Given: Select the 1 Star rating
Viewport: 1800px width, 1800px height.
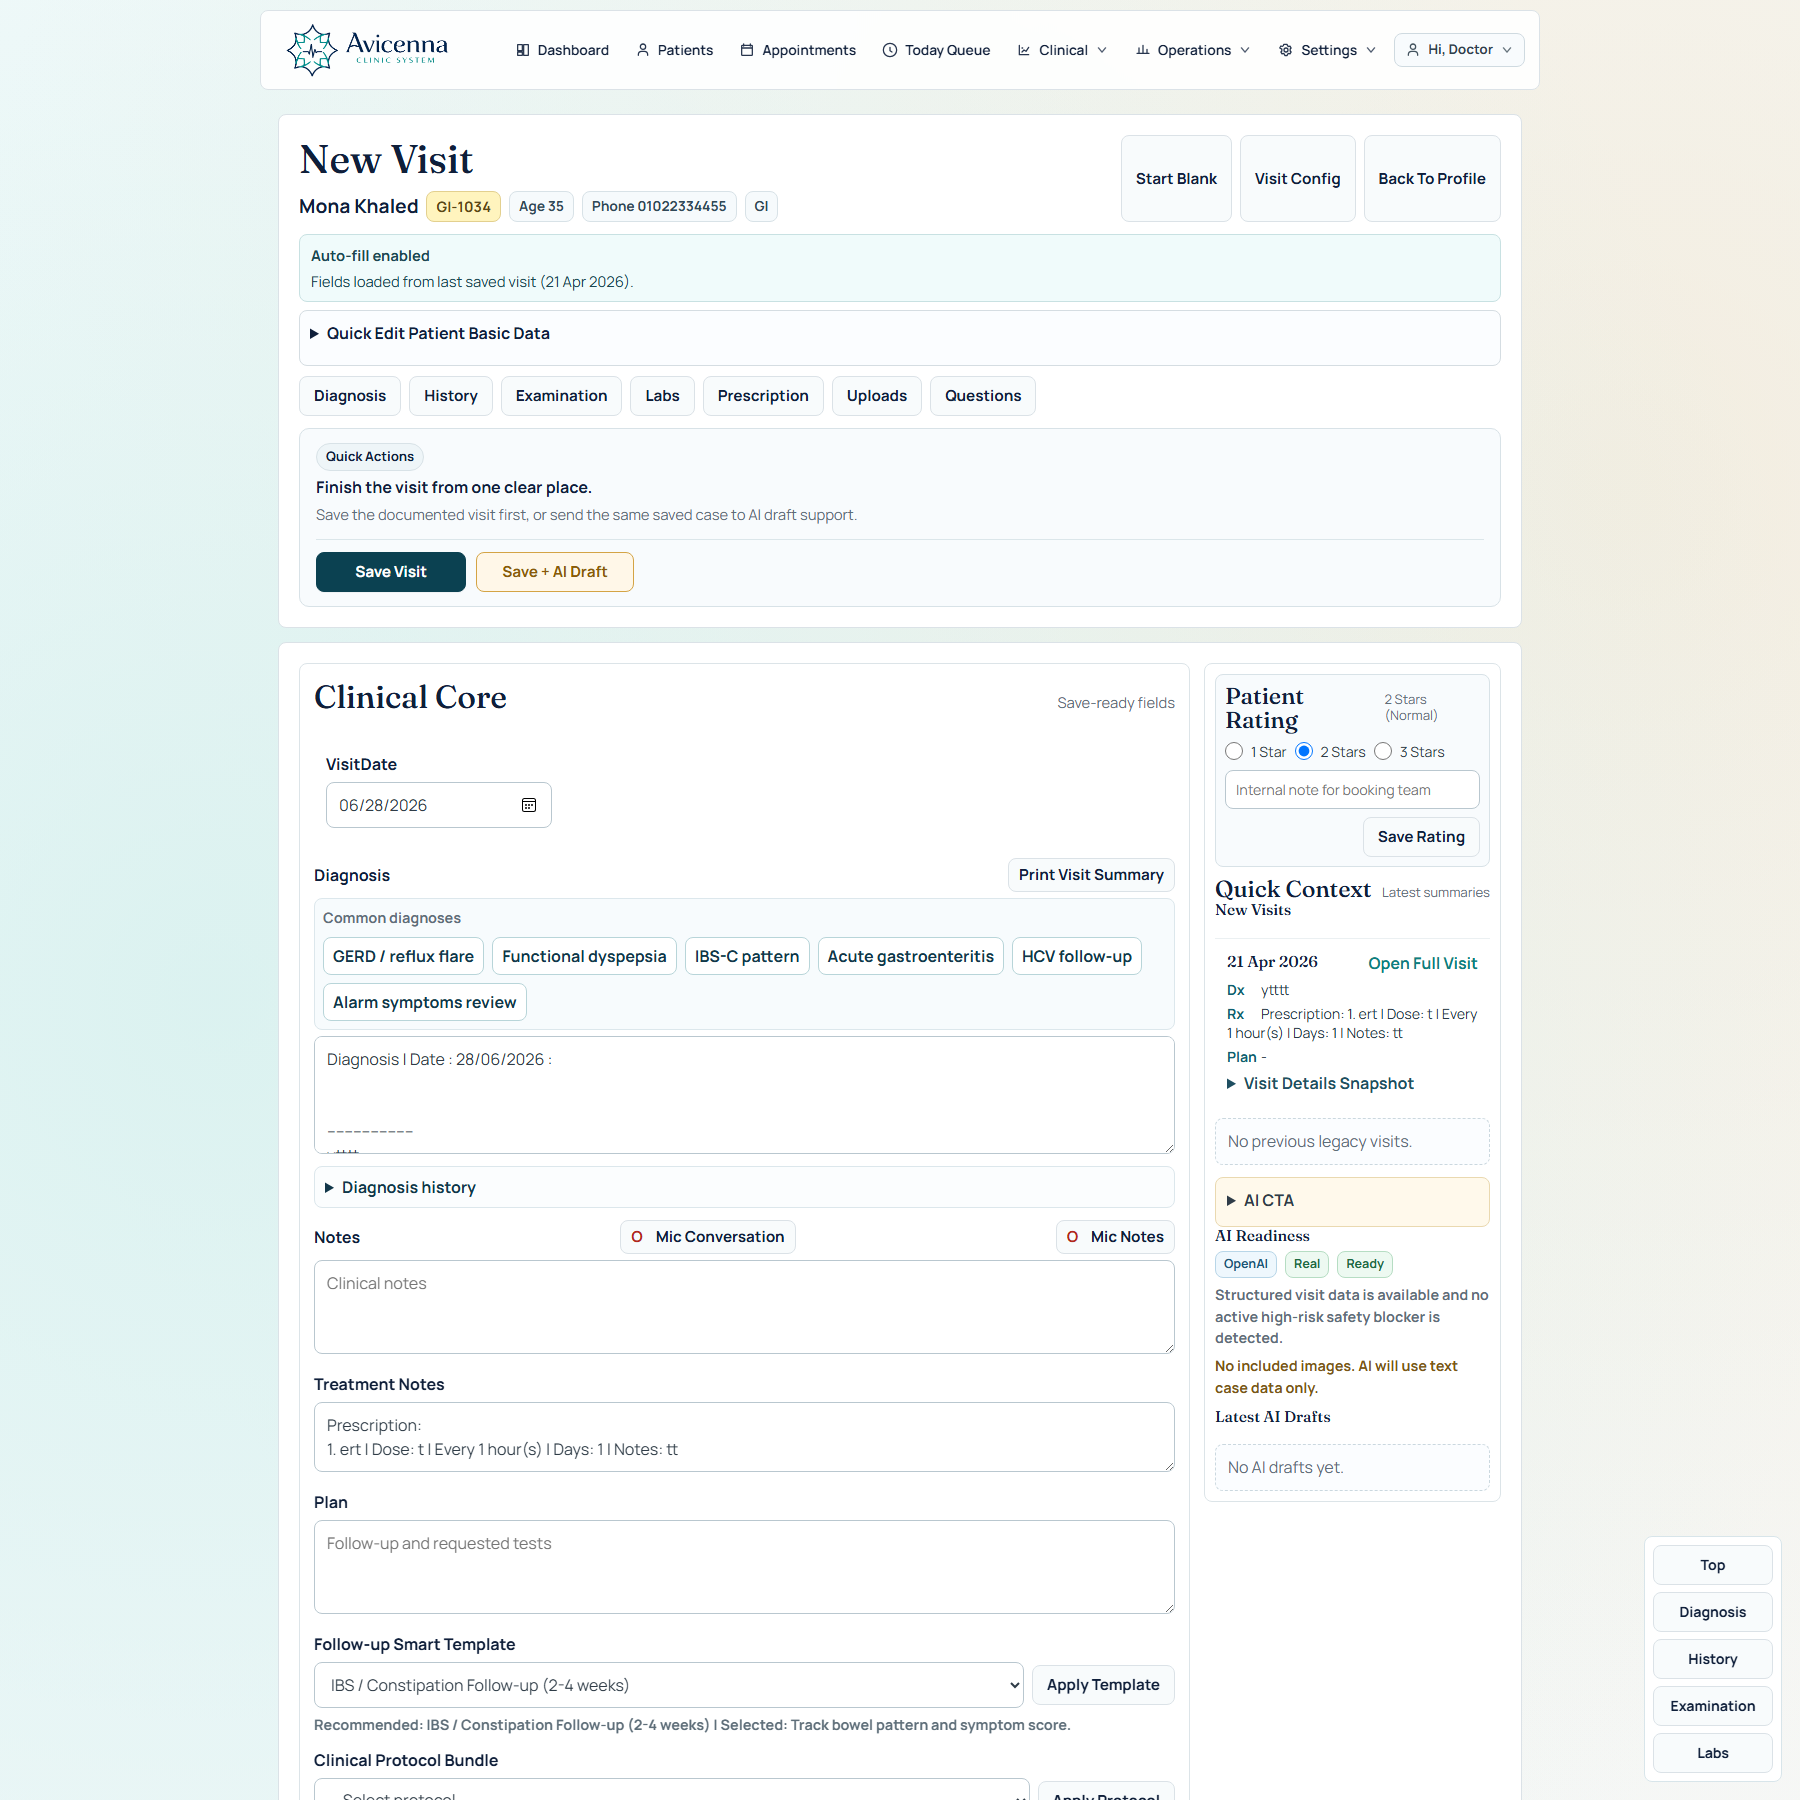Looking at the screenshot, I should click(1234, 751).
